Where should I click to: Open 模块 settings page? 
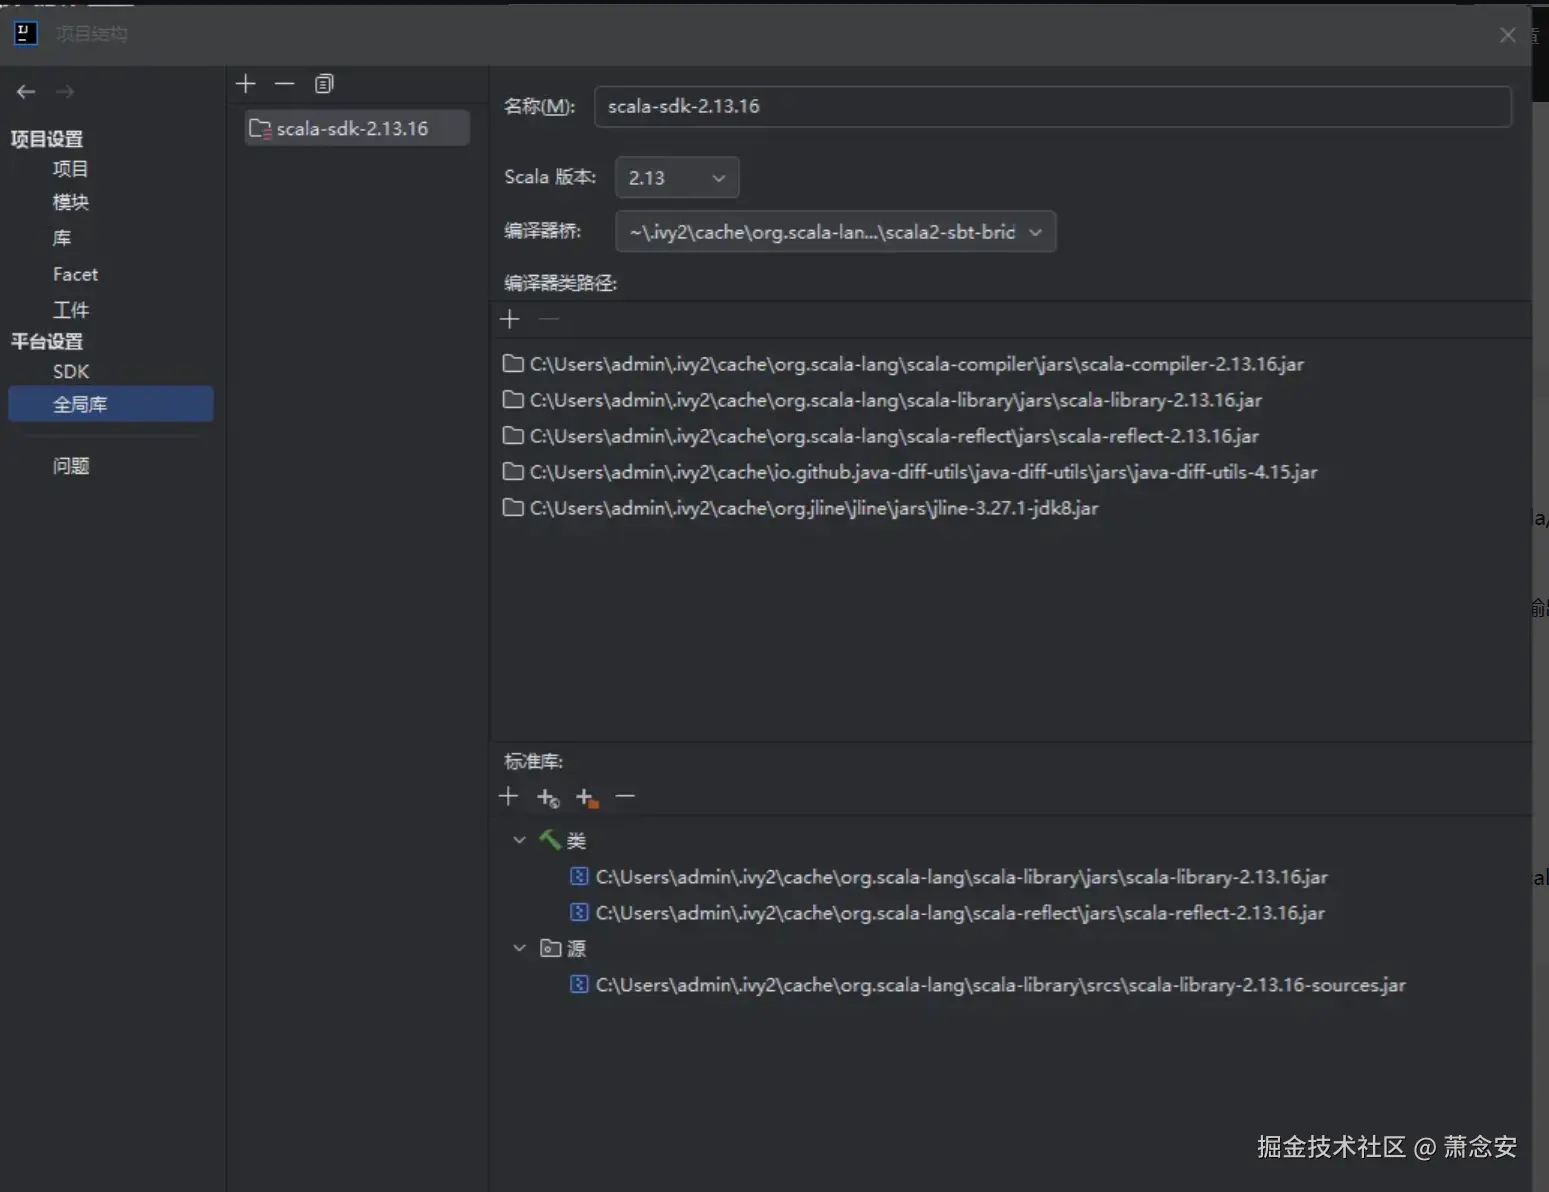tap(71, 203)
